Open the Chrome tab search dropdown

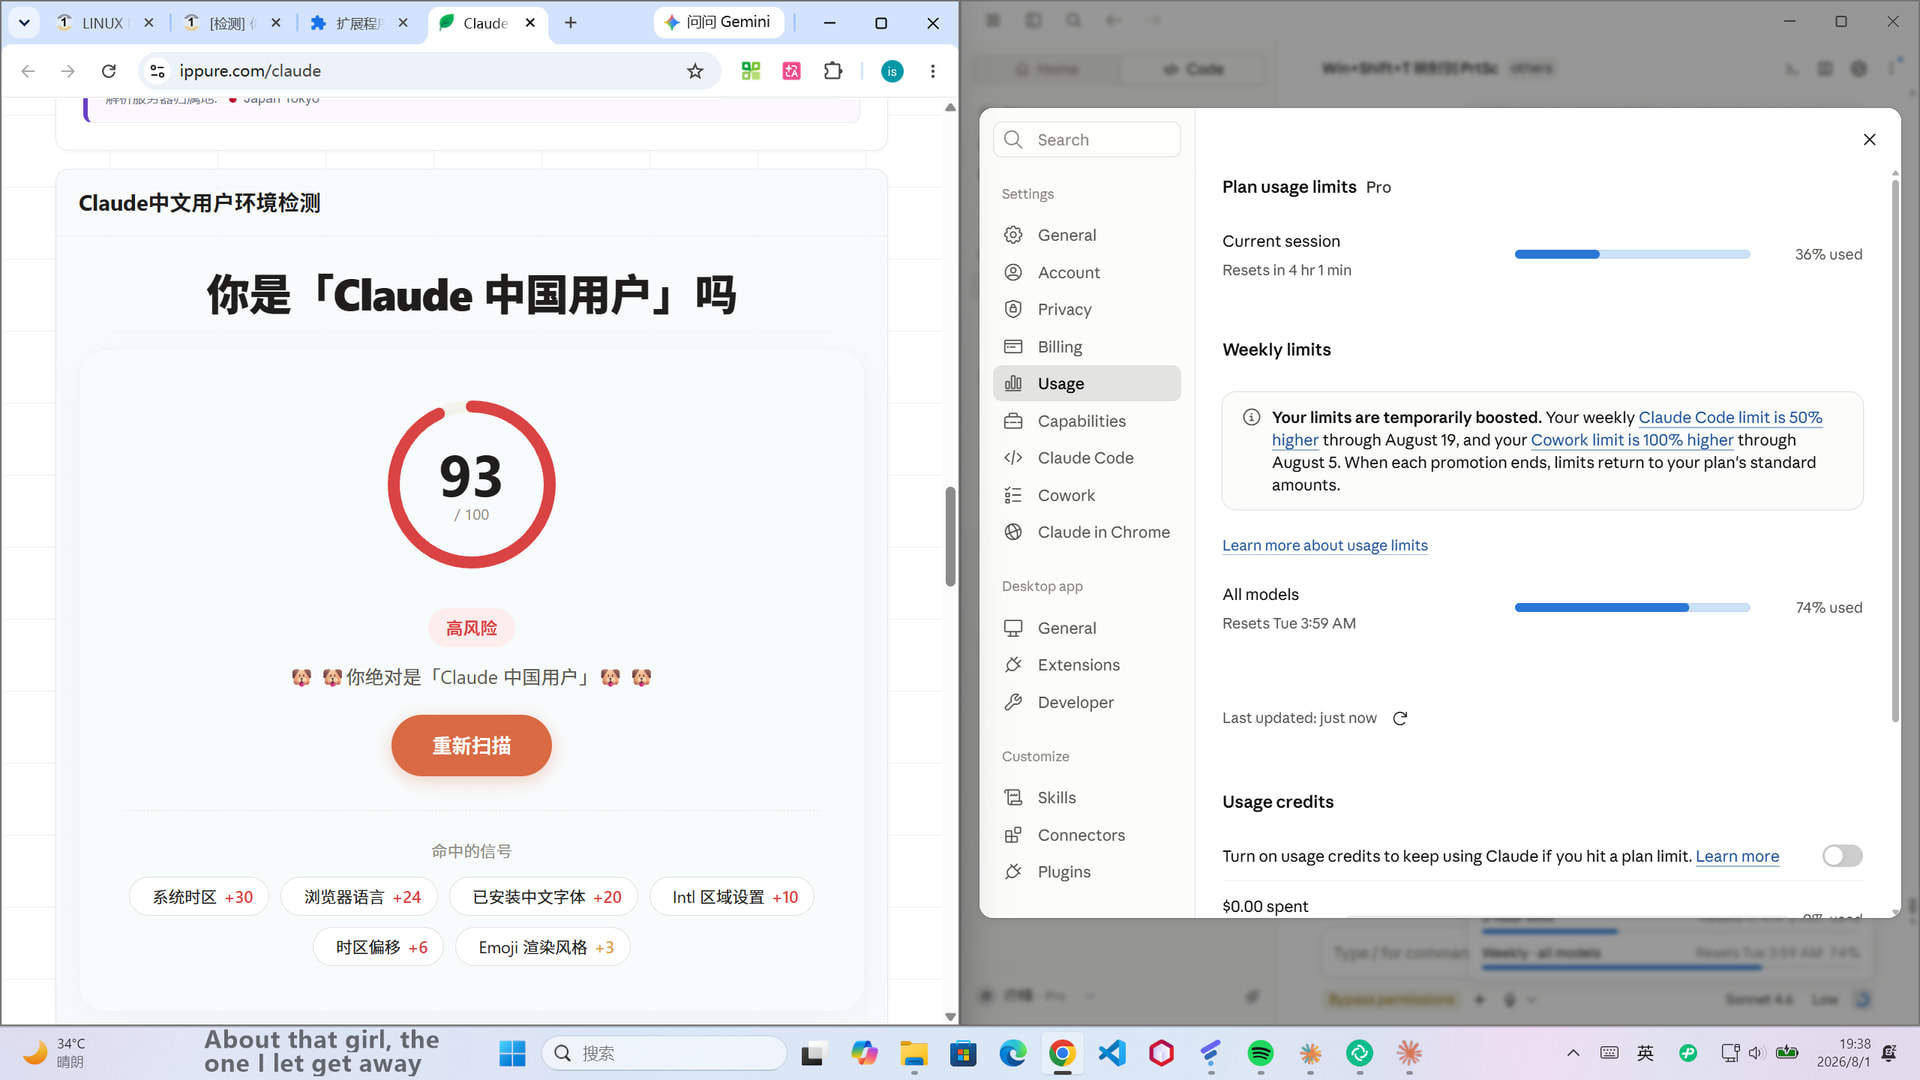click(x=24, y=23)
